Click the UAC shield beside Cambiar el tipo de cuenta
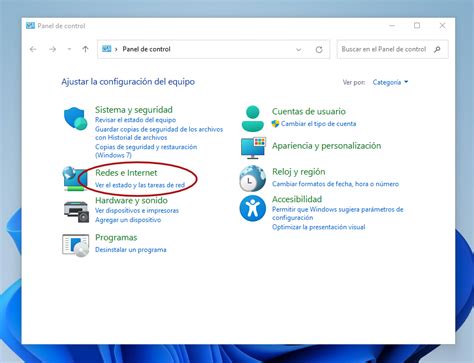The width and height of the screenshot is (474, 363). (275, 124)
